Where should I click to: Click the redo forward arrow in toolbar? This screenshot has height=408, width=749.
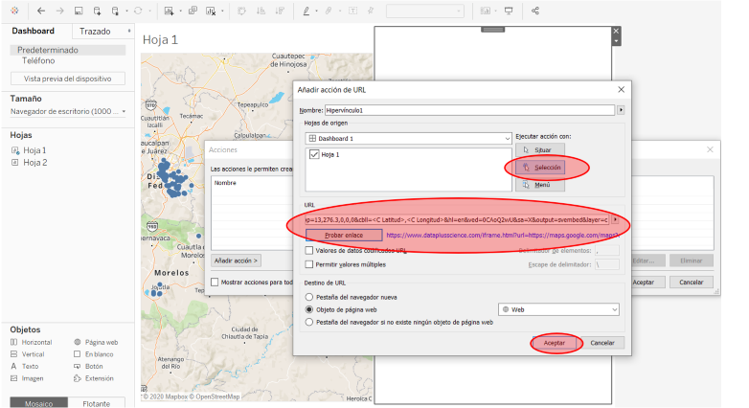60,11
